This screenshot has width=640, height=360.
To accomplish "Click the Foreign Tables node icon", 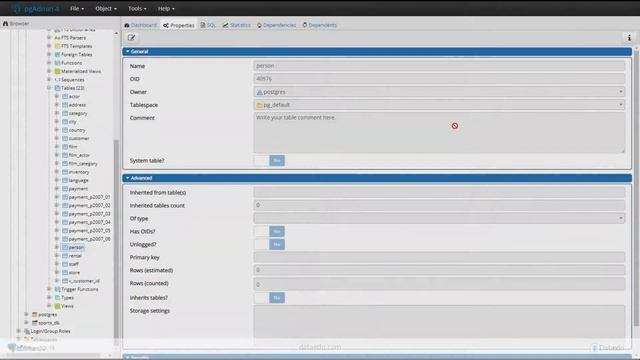I will [x=57, y=54].
